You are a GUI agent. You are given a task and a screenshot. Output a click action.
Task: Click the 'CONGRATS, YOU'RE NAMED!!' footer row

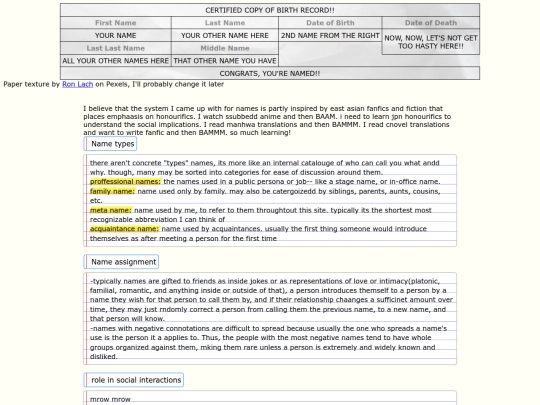point(270,73)
